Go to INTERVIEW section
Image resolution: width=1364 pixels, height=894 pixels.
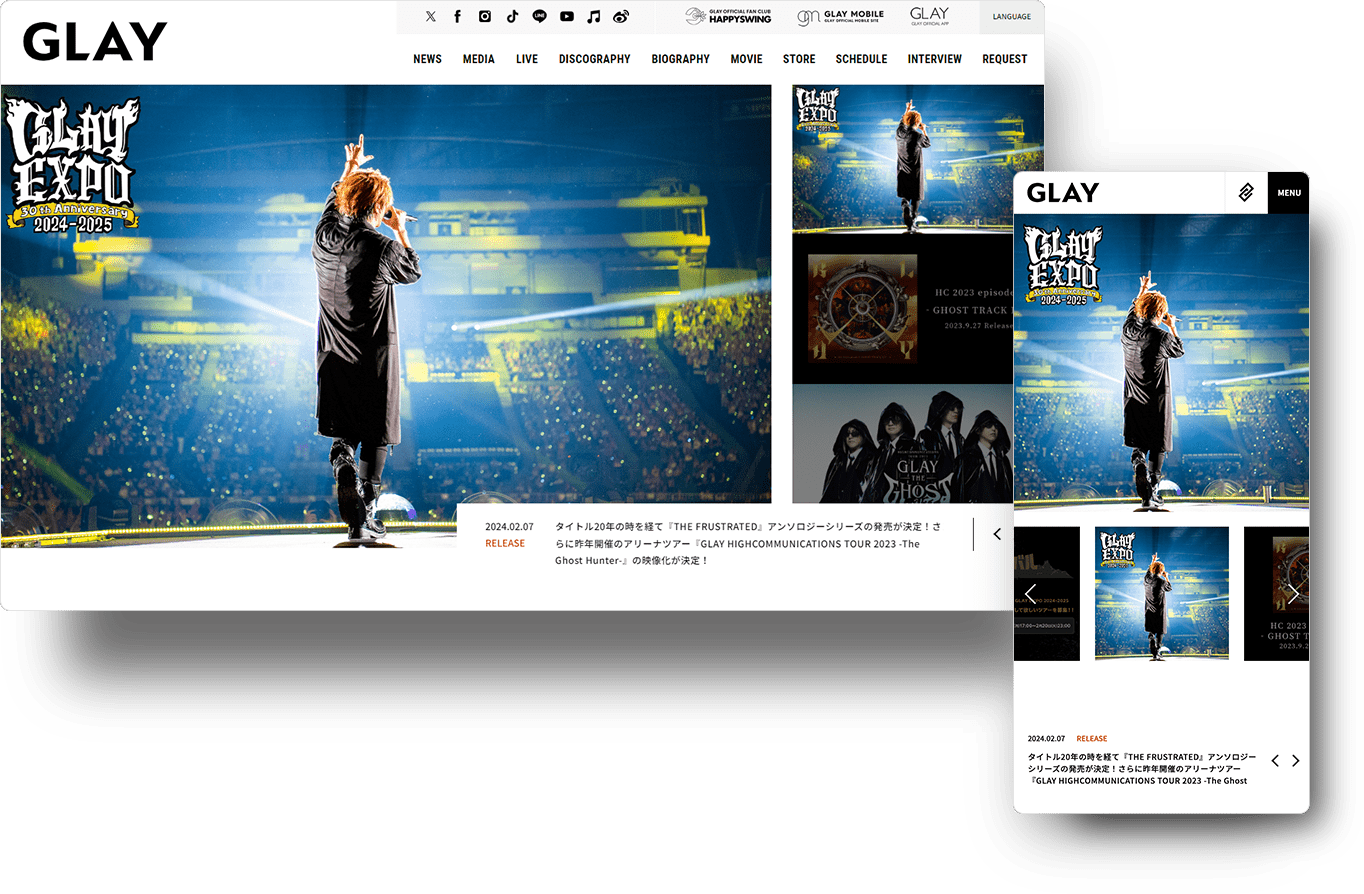click(934, 59)
